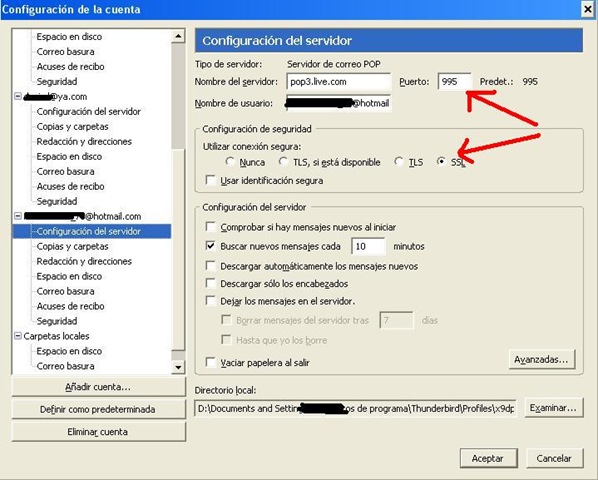Viewport: 598px width, 480px height.
Task: Click the Puerto input field
Action: [x=455, y=82]
